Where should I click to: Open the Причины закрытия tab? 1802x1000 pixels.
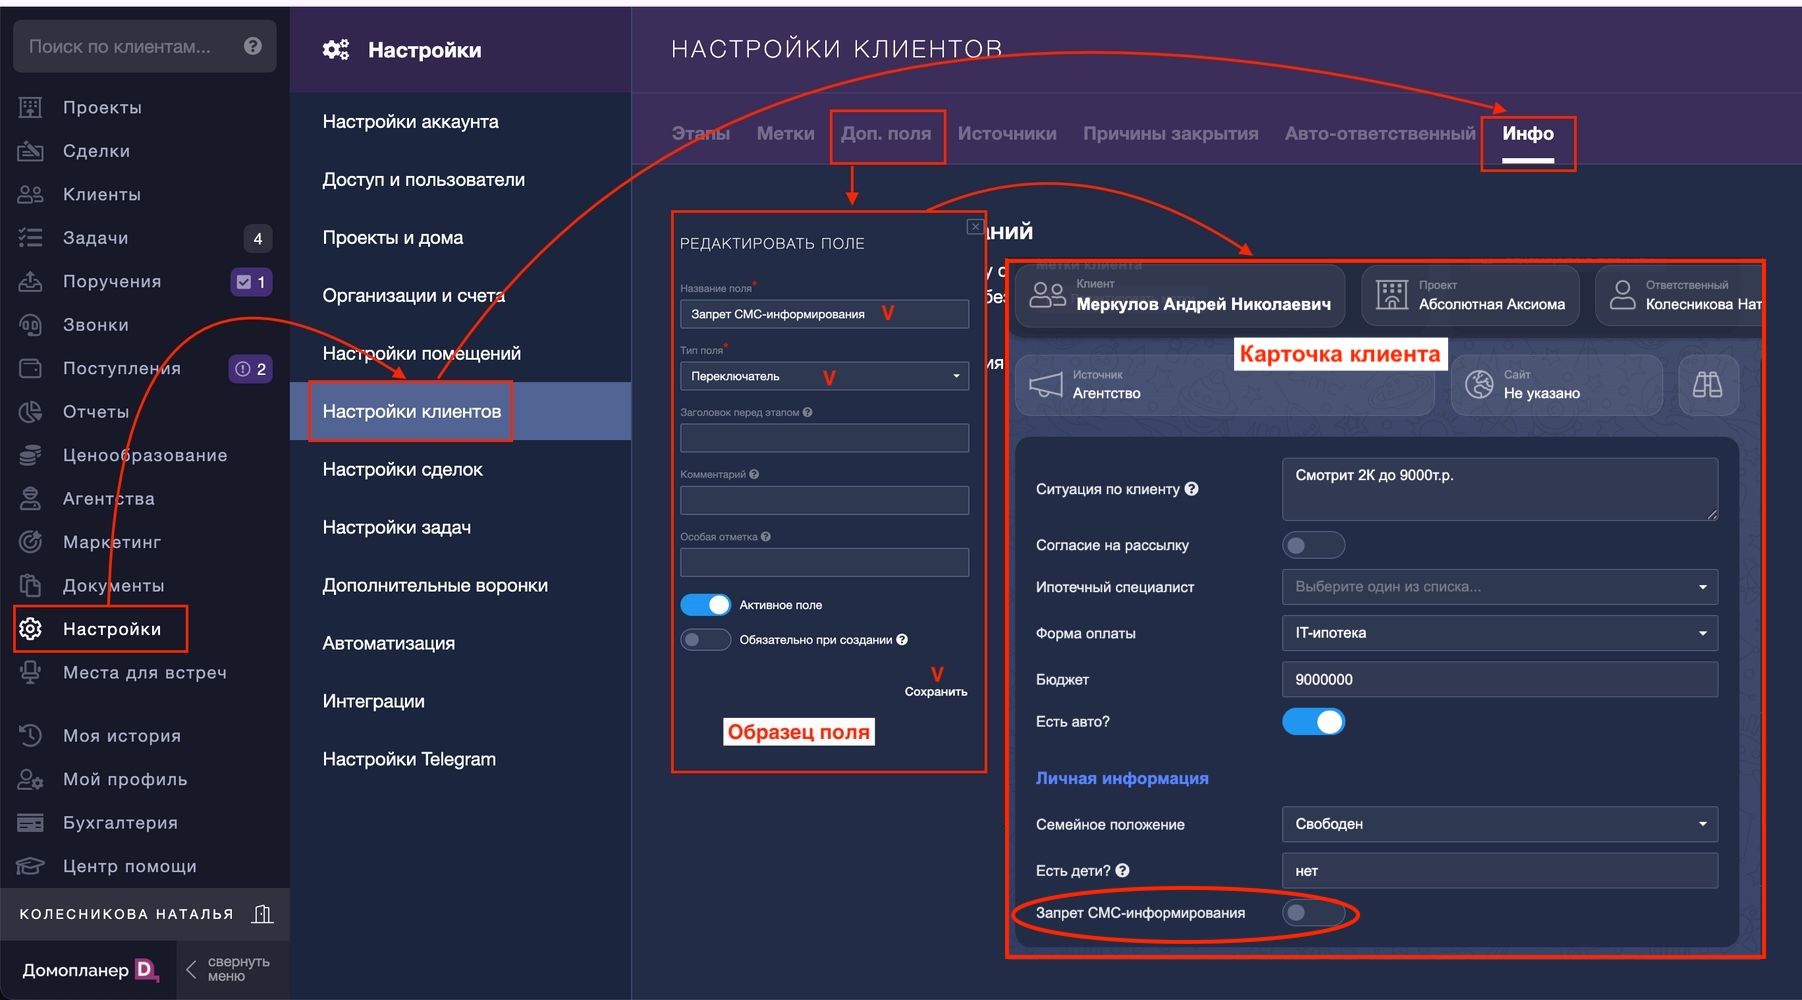pyautogui.click(x=1171, y=133)
